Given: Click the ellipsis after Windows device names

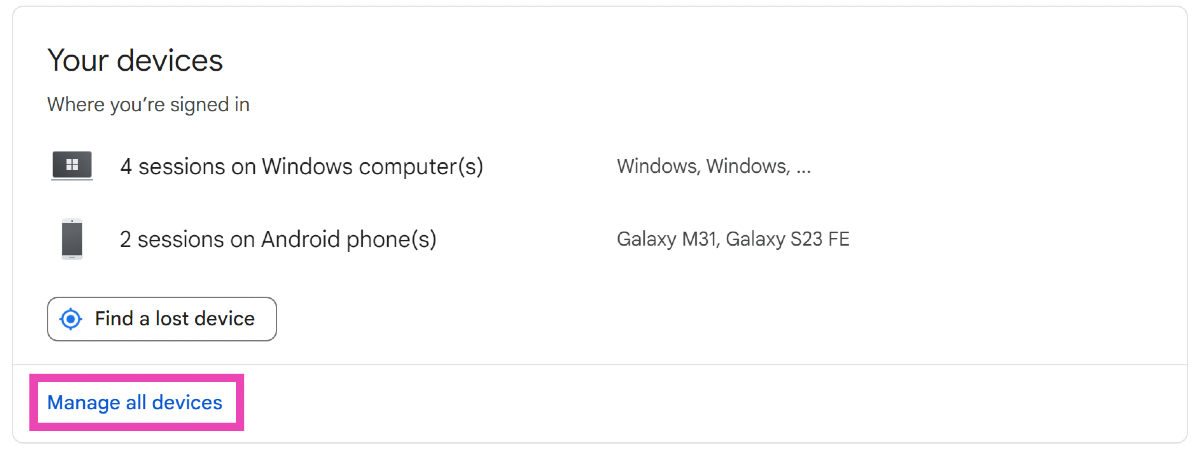Looking at the screenshot, I should (803, 166).
